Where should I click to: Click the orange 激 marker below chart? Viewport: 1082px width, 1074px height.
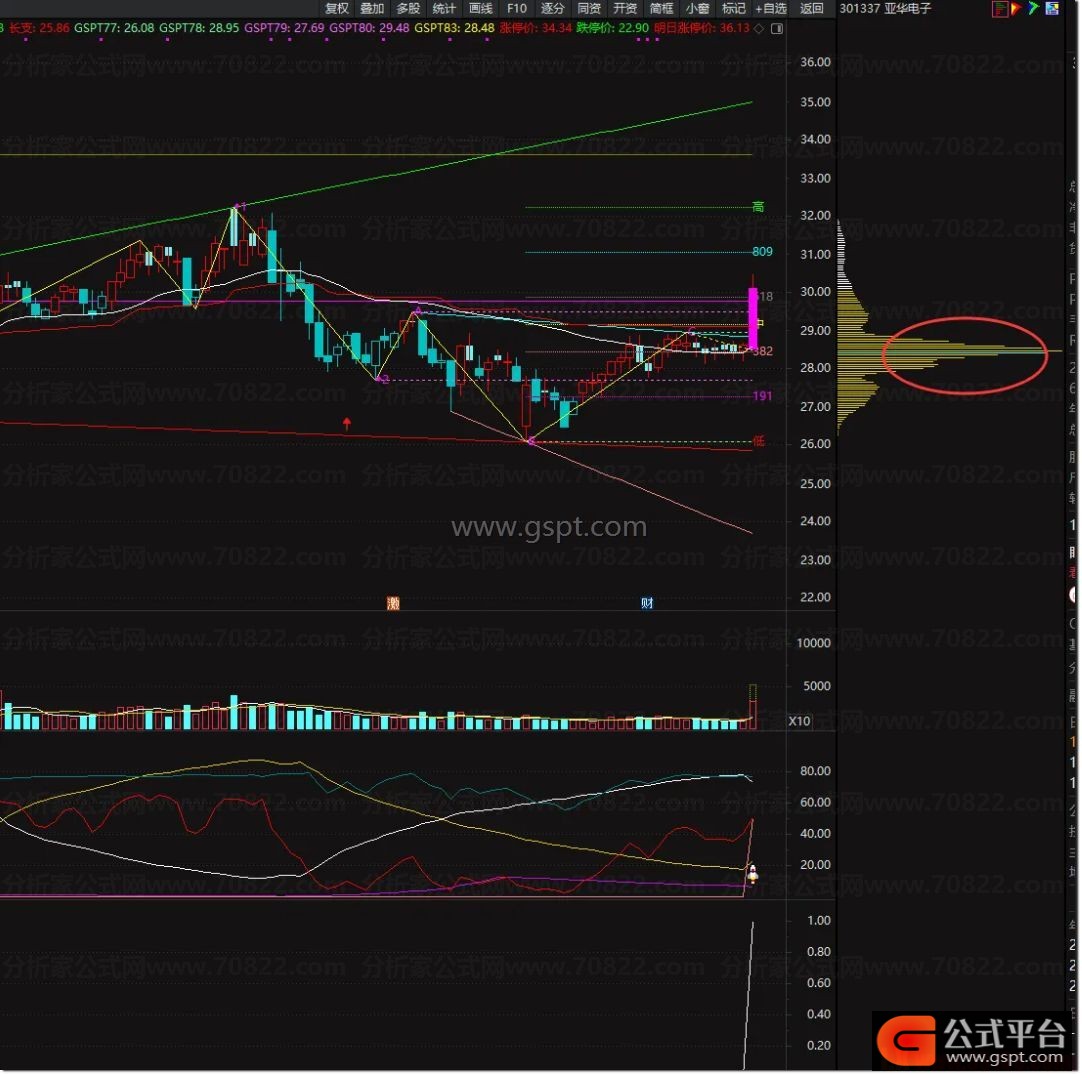(393, 603)
